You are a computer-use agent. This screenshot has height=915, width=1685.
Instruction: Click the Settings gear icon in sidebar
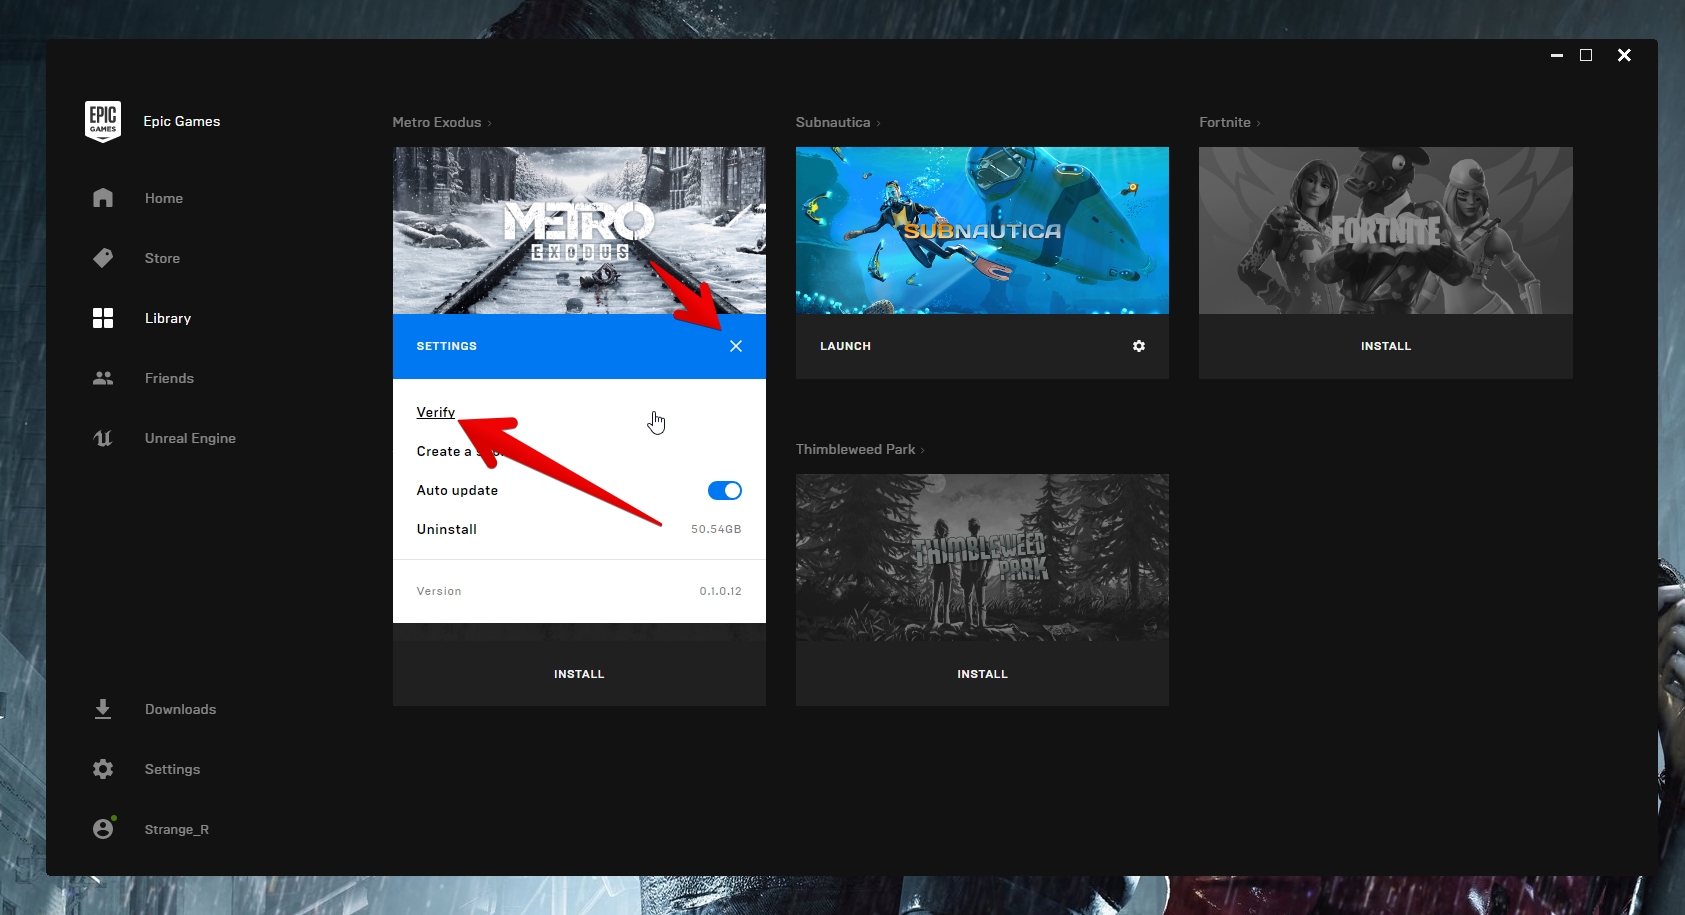[103, 769]
